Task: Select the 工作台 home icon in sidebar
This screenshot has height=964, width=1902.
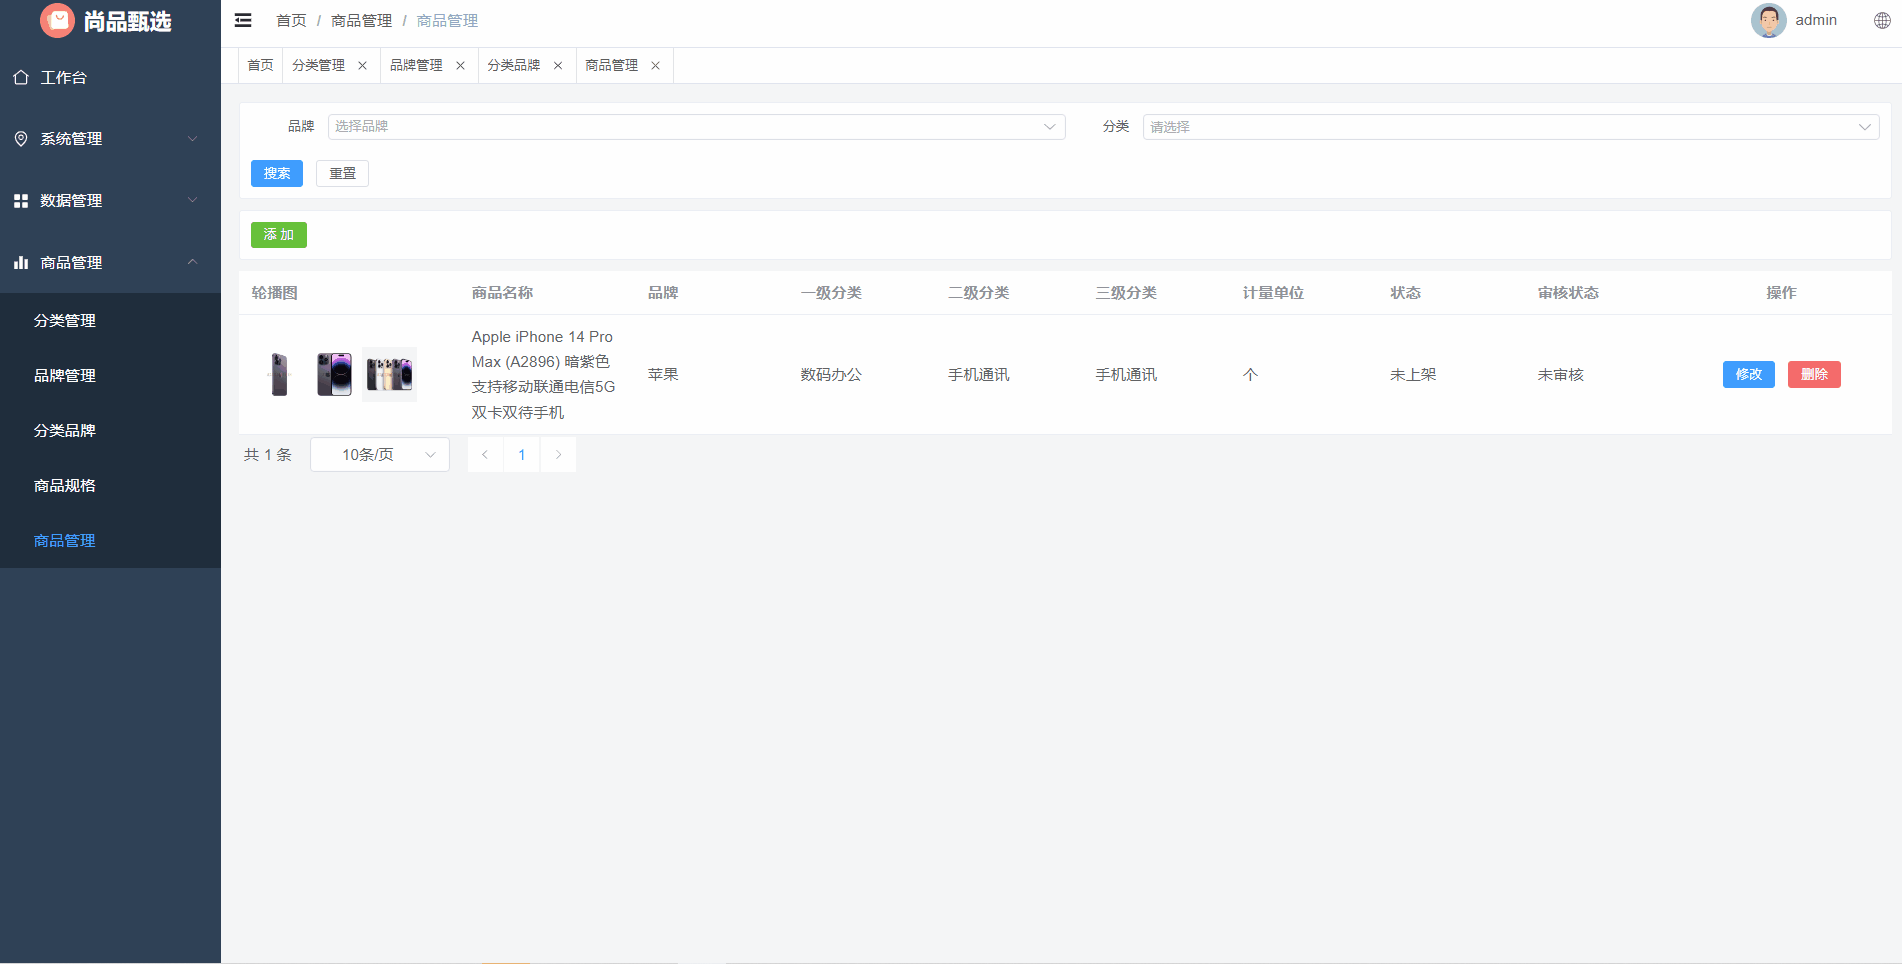Action: coord(21,77)
